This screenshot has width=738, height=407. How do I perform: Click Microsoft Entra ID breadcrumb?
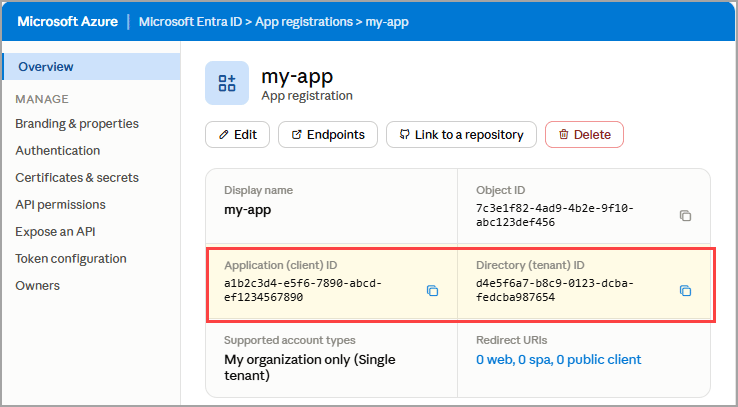click(x=191, y=22)
